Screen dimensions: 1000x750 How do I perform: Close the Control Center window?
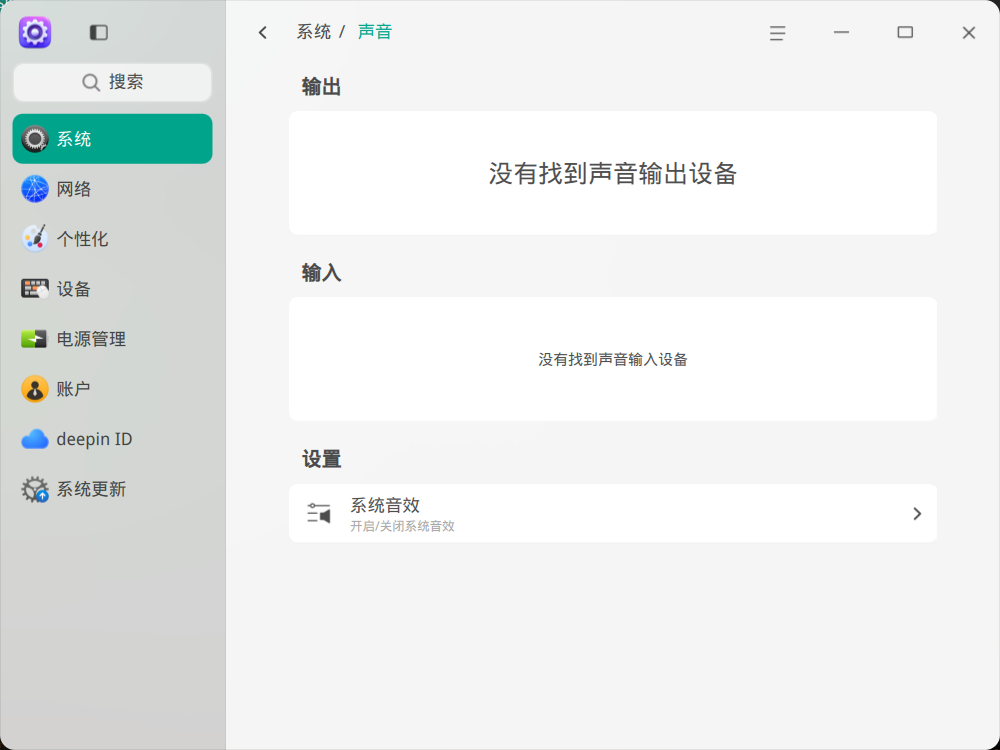(x=969, y=33)
